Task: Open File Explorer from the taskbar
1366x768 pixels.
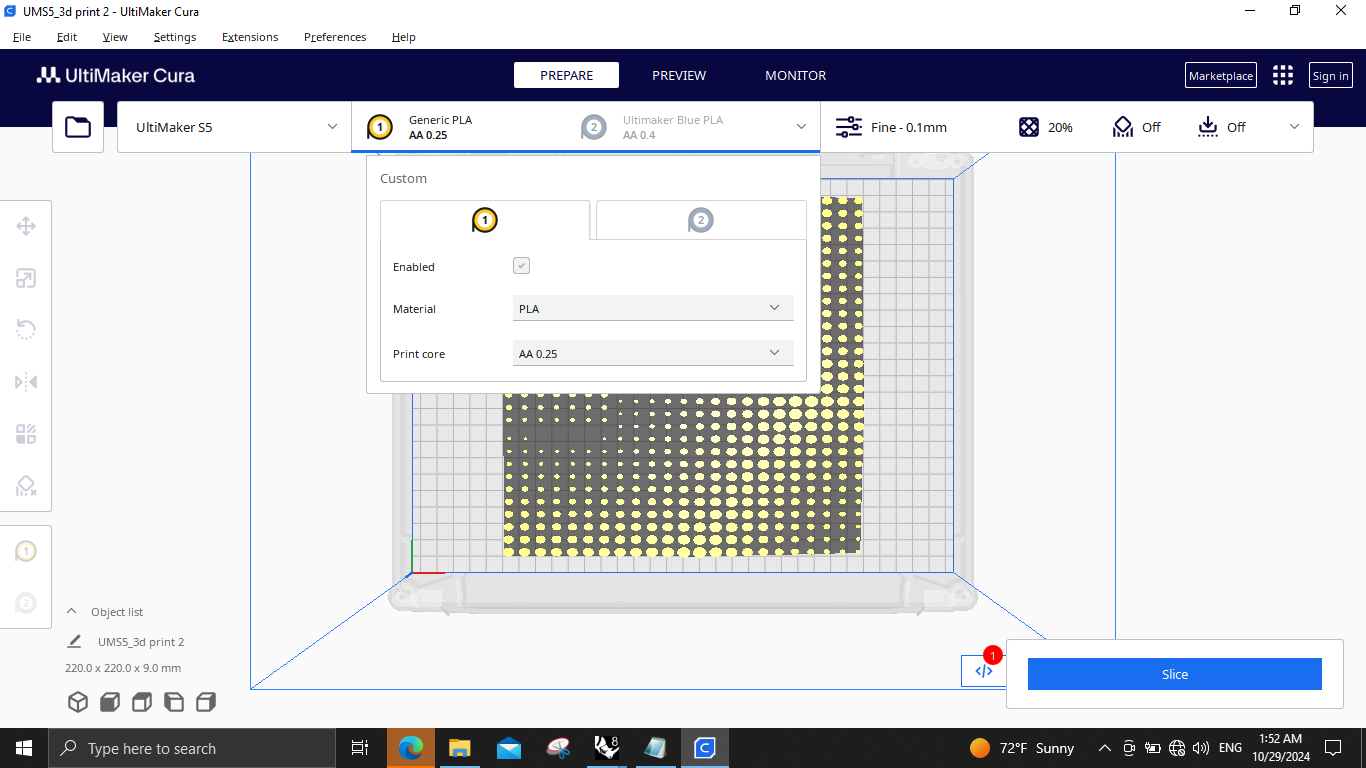Action: [x=460, y=748]
